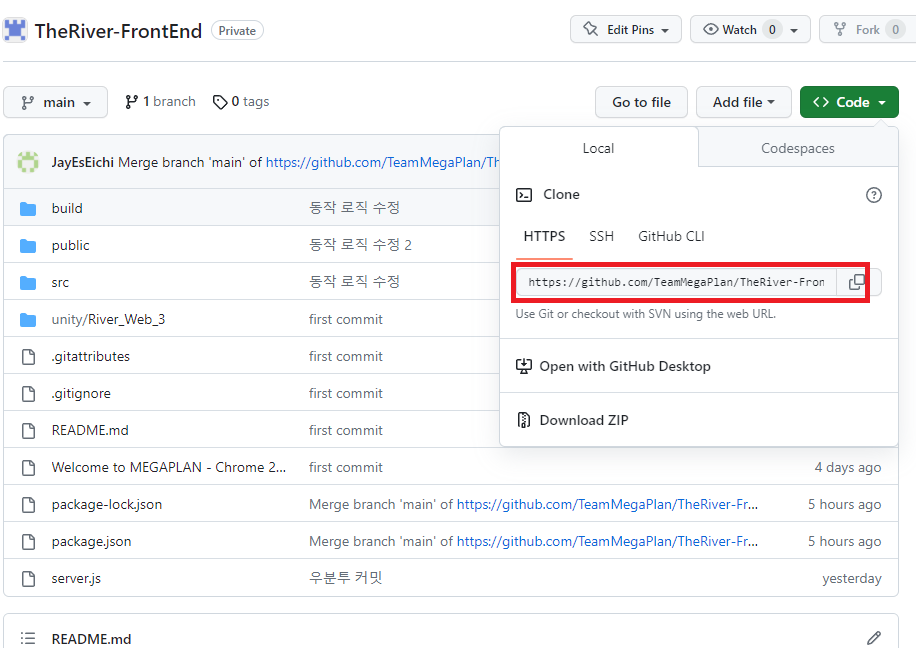Click the Welcome to MEGAPLAN file icon
Screen dimensions: 916x648
[x=28, y=467]
